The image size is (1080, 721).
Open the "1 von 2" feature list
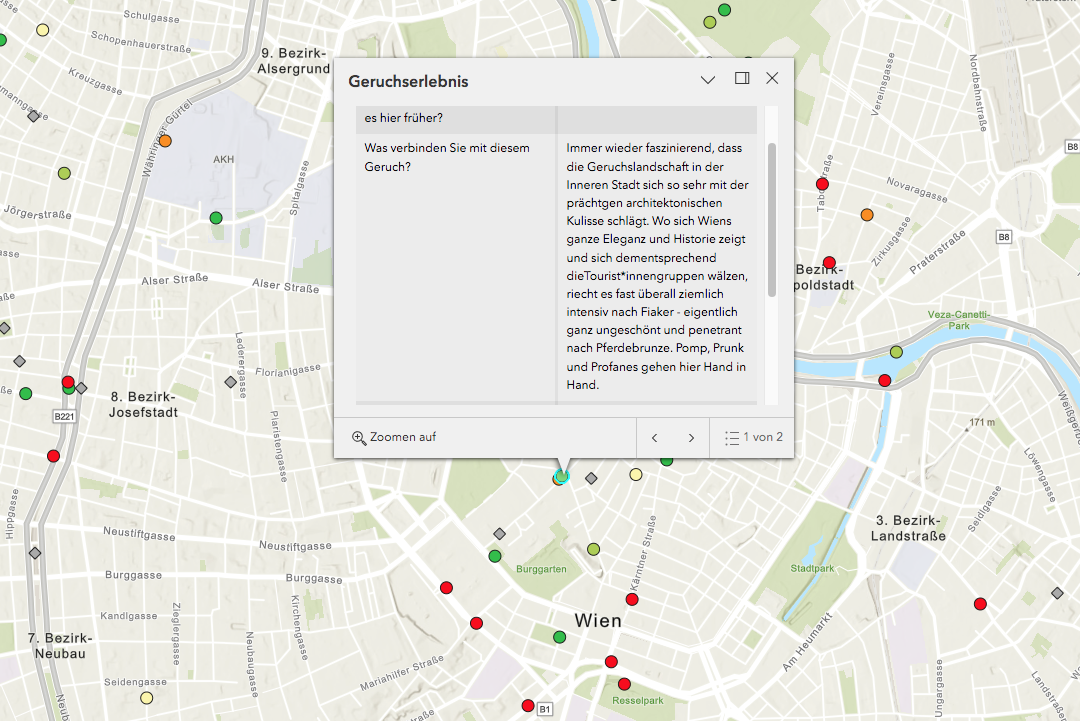click(x=753, y=438)
